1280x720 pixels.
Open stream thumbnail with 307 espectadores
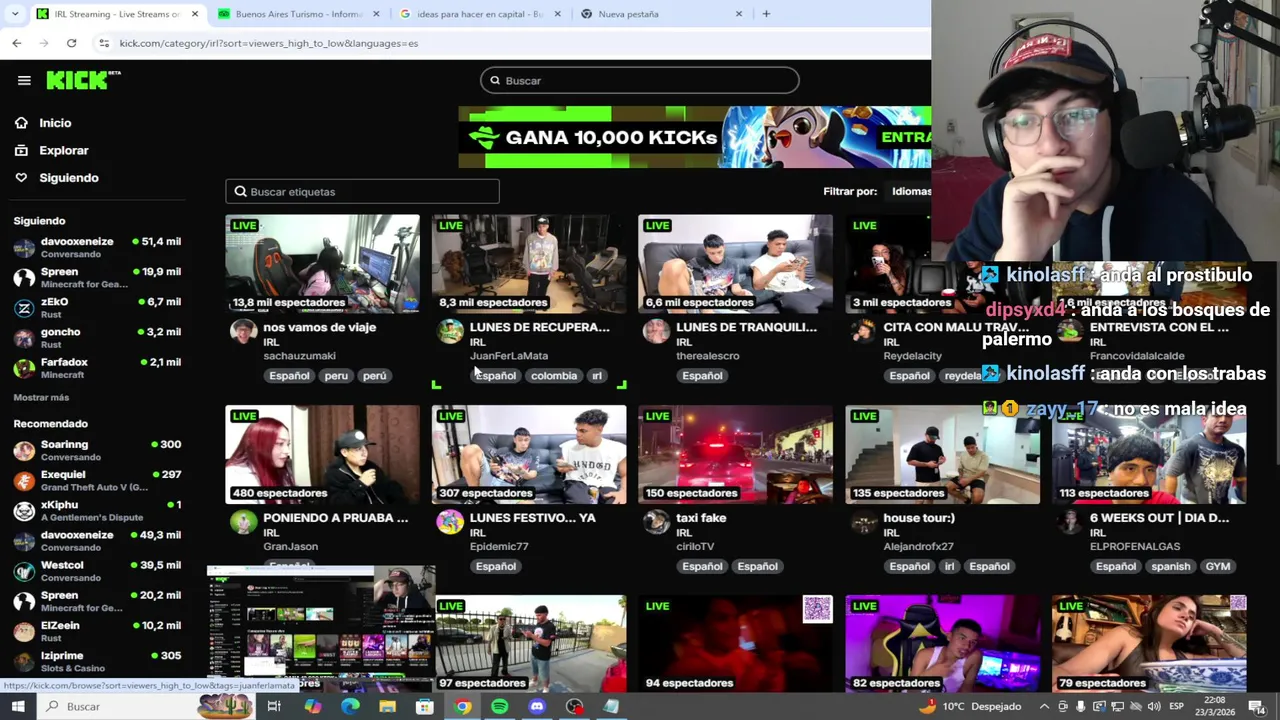click(529, 454)
